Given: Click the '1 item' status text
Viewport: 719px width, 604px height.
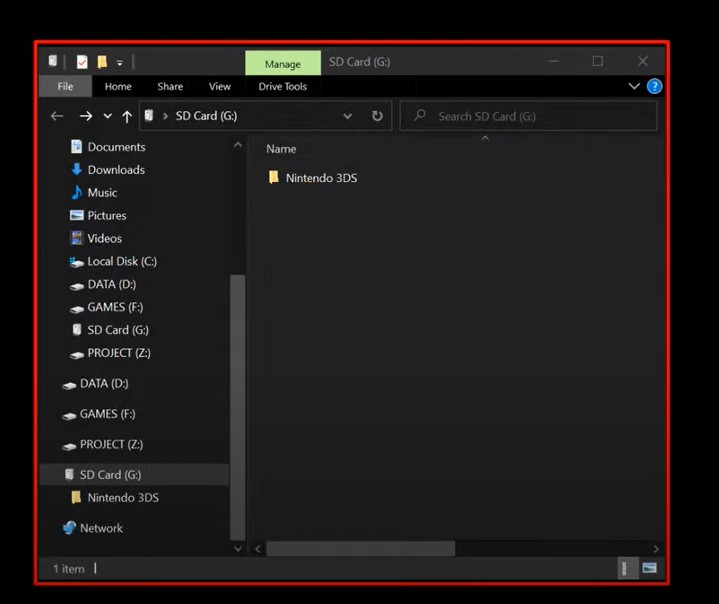Looking at the screenshot, I should pos(69,569).
